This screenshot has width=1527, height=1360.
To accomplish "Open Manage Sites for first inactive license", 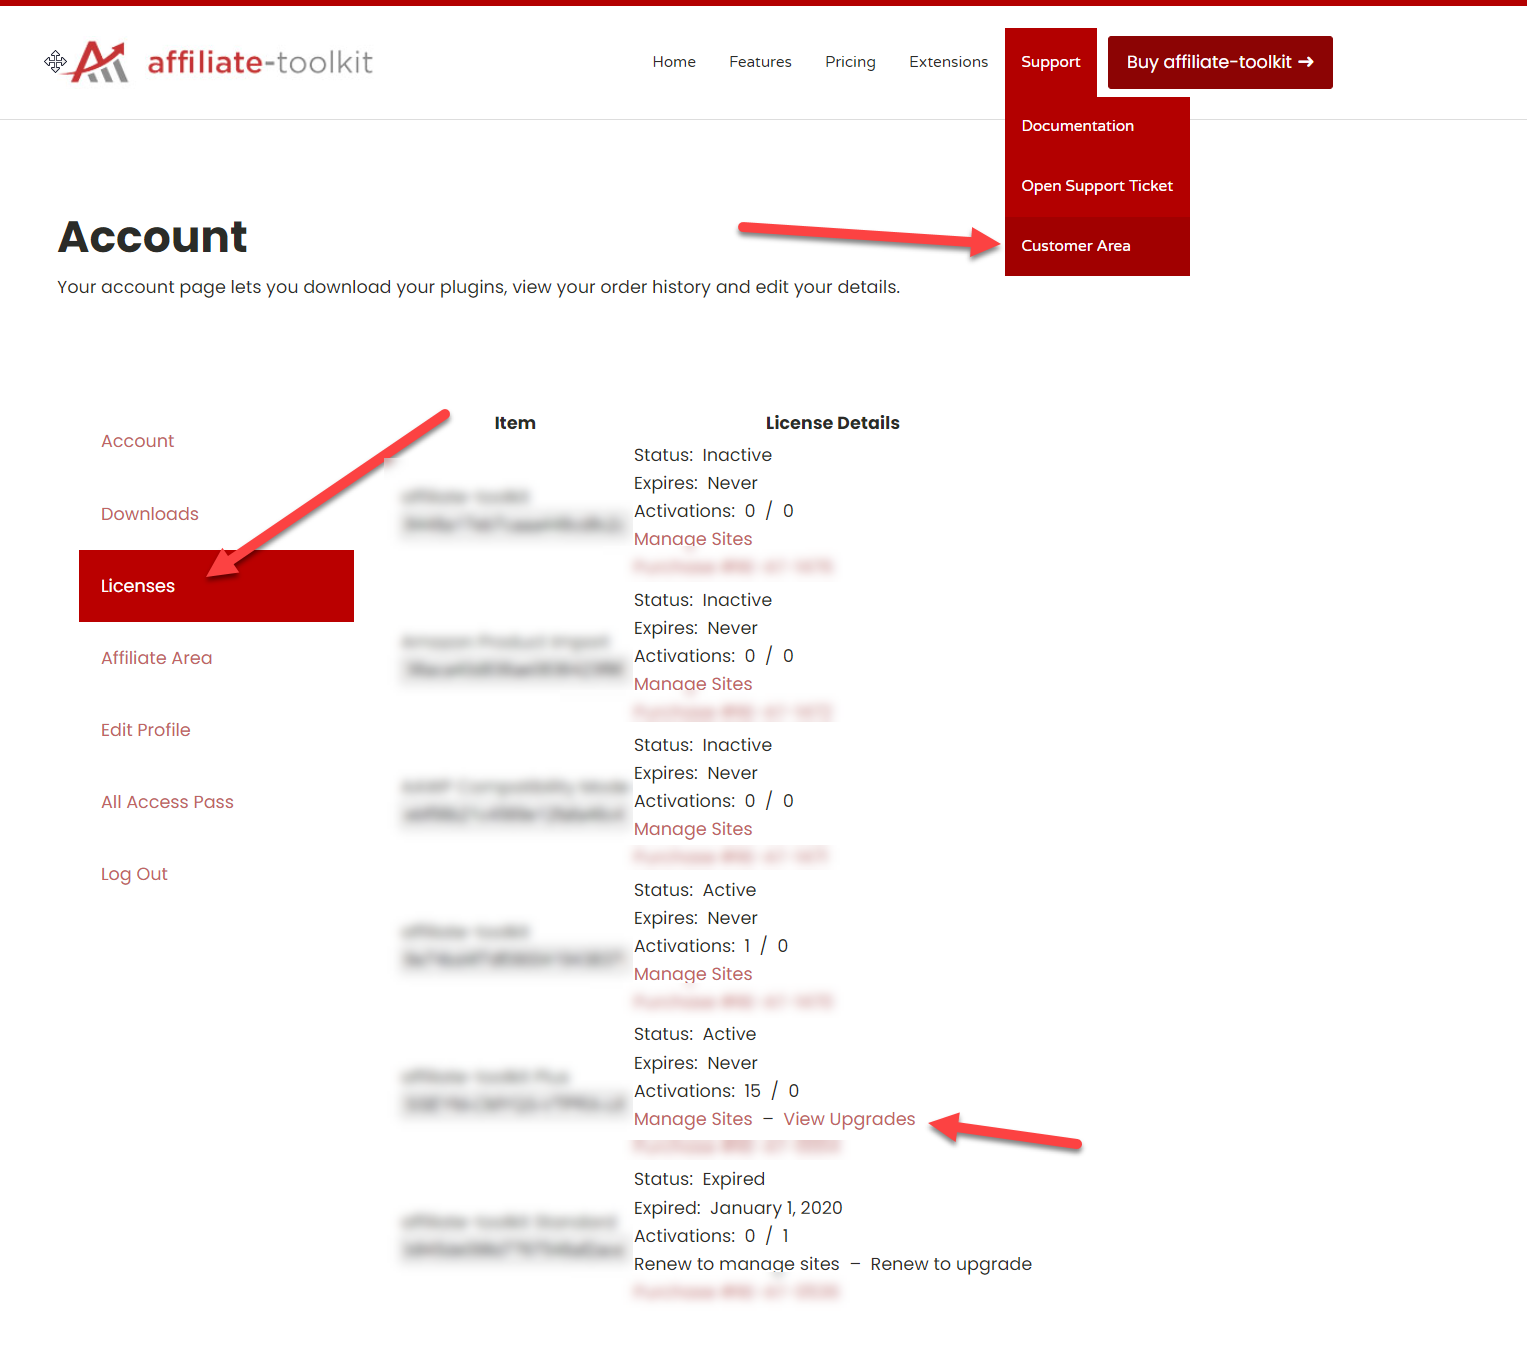I will (x=693, y=539).
